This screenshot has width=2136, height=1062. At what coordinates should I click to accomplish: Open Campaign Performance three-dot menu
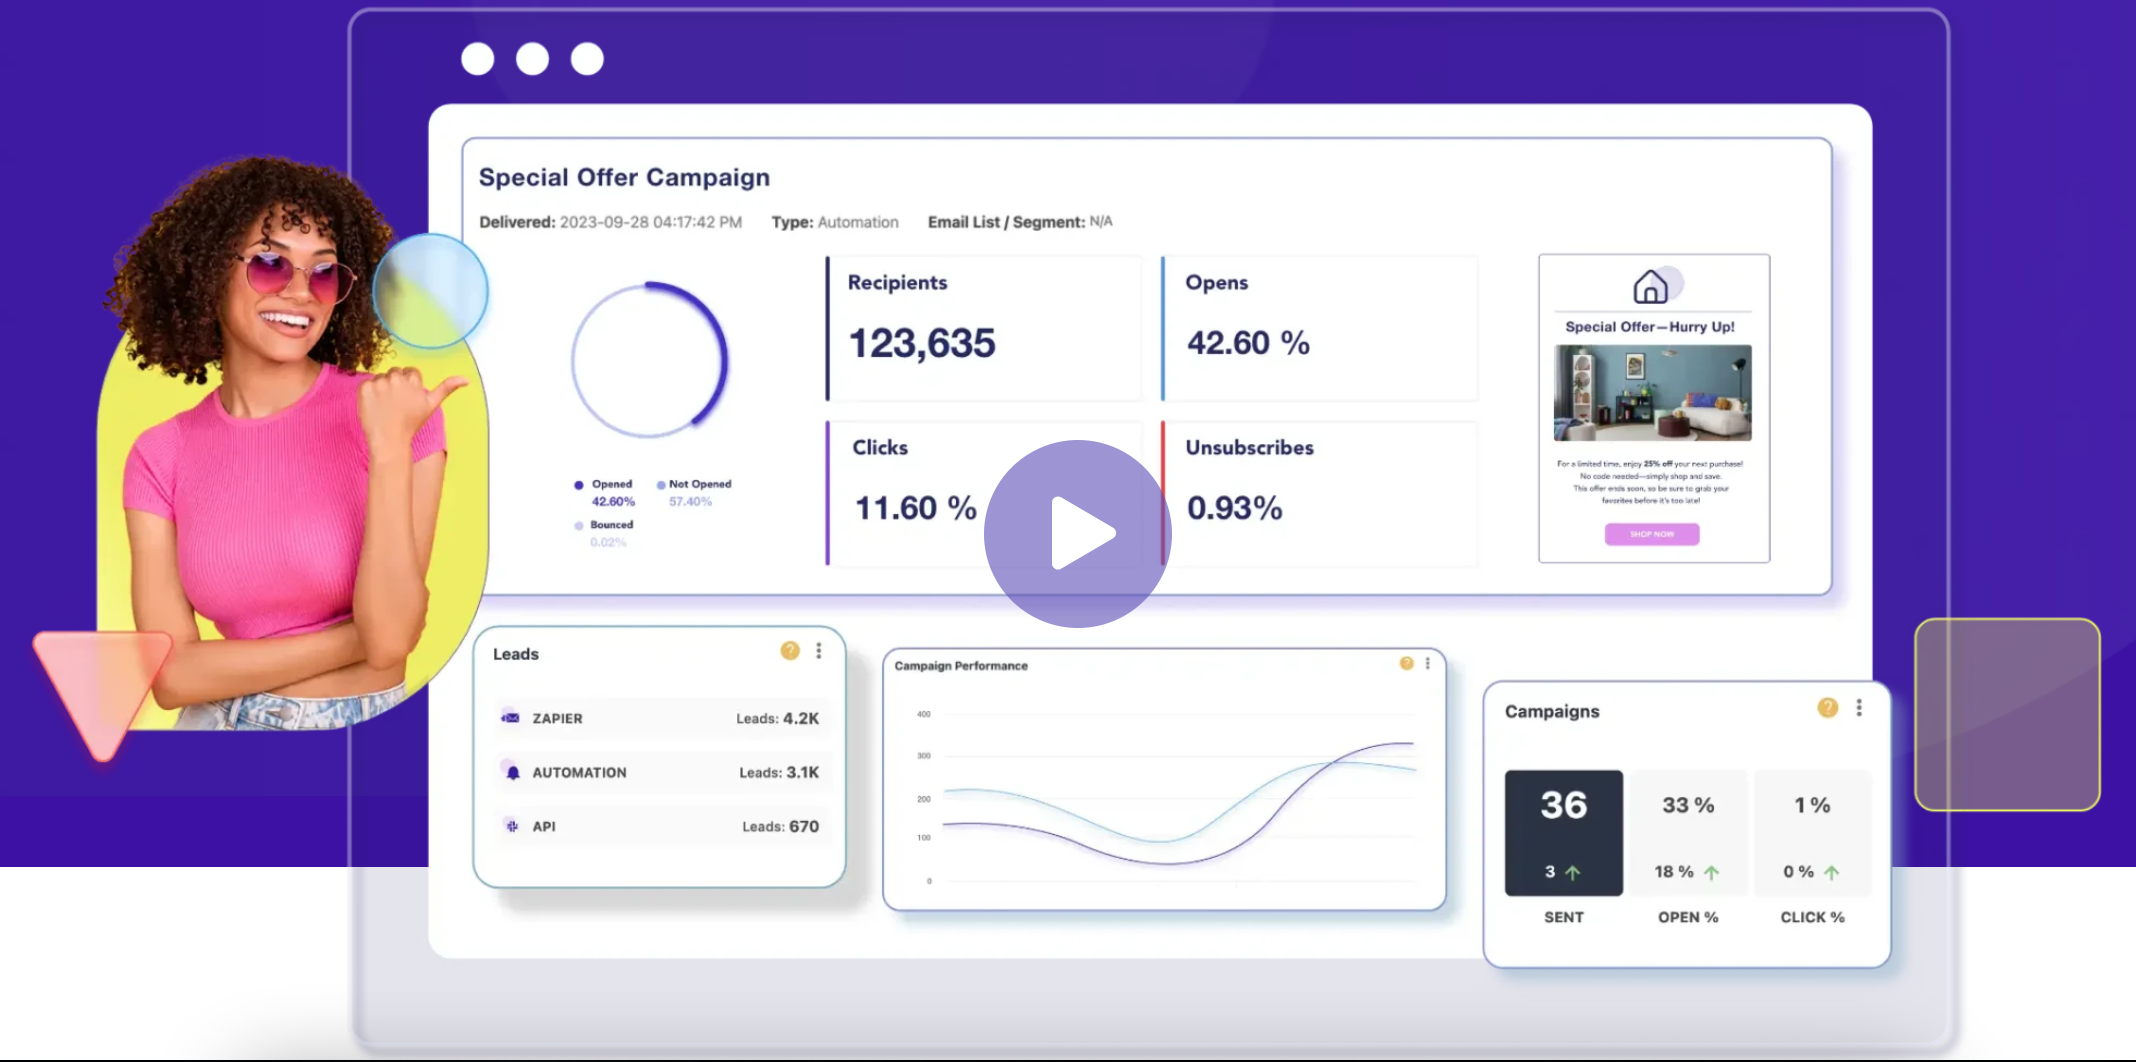[1428, 663]
